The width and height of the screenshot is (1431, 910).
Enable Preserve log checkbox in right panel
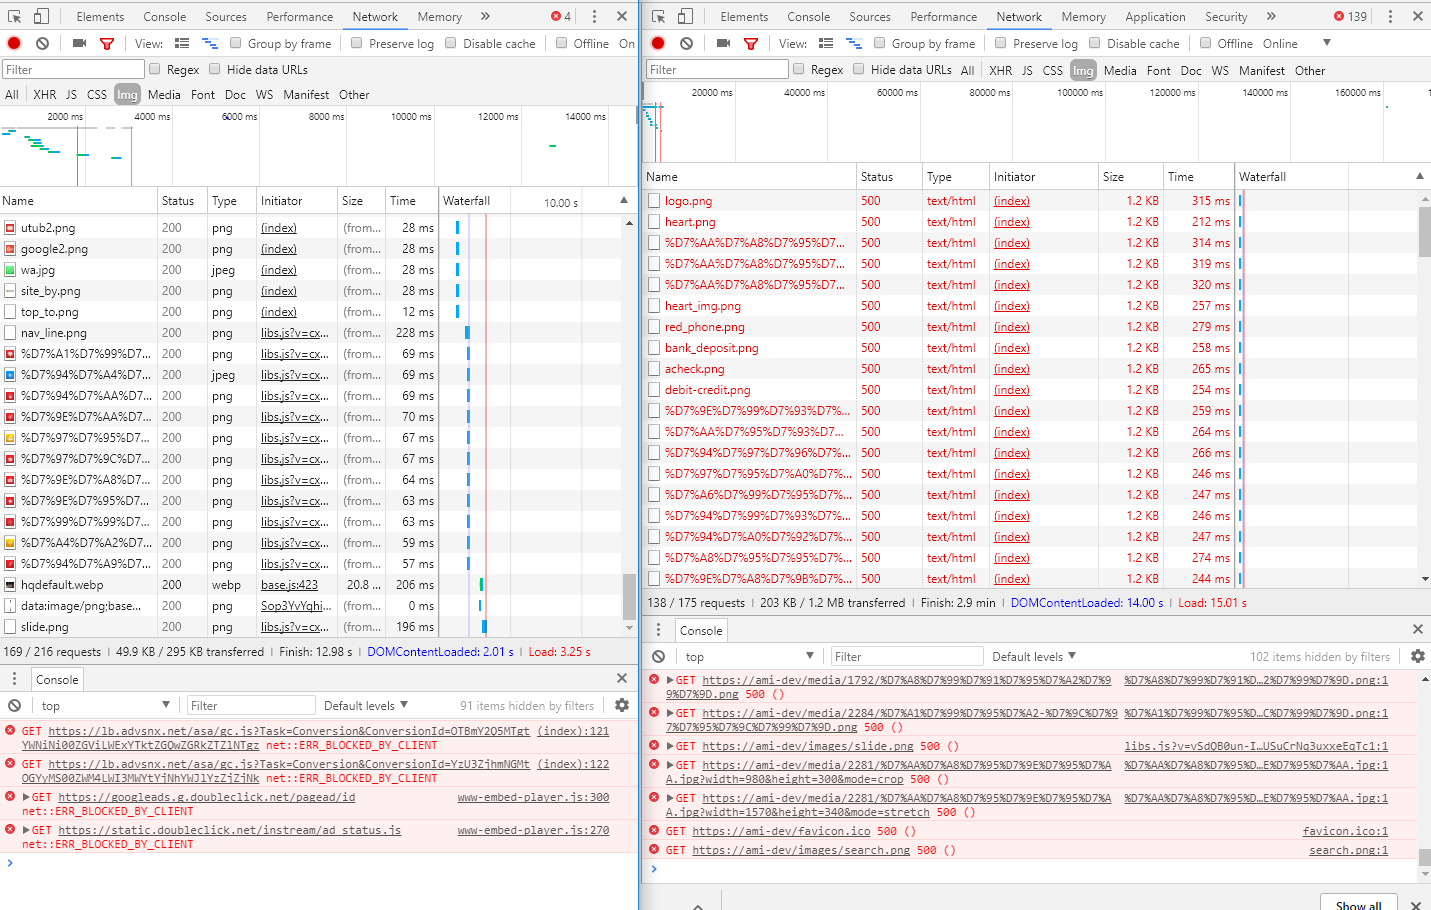coord(1000,43)
